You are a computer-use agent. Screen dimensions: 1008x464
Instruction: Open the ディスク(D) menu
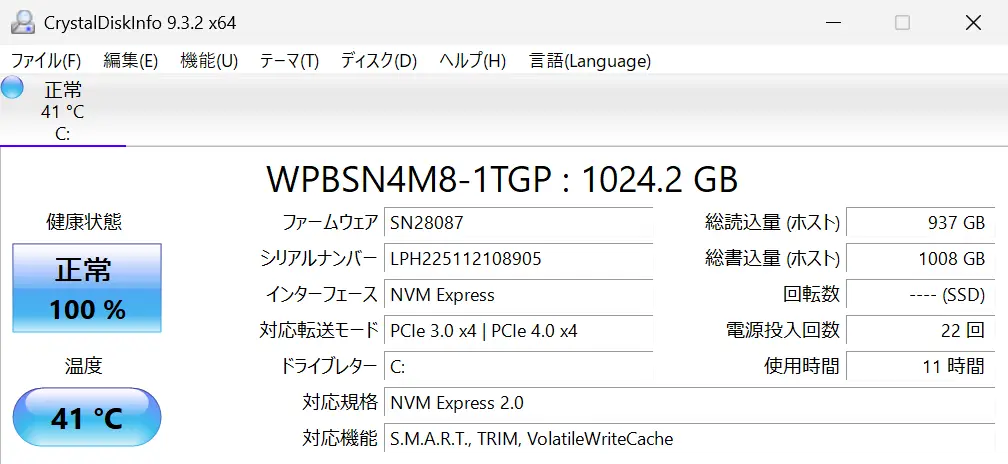coord(378,61)
